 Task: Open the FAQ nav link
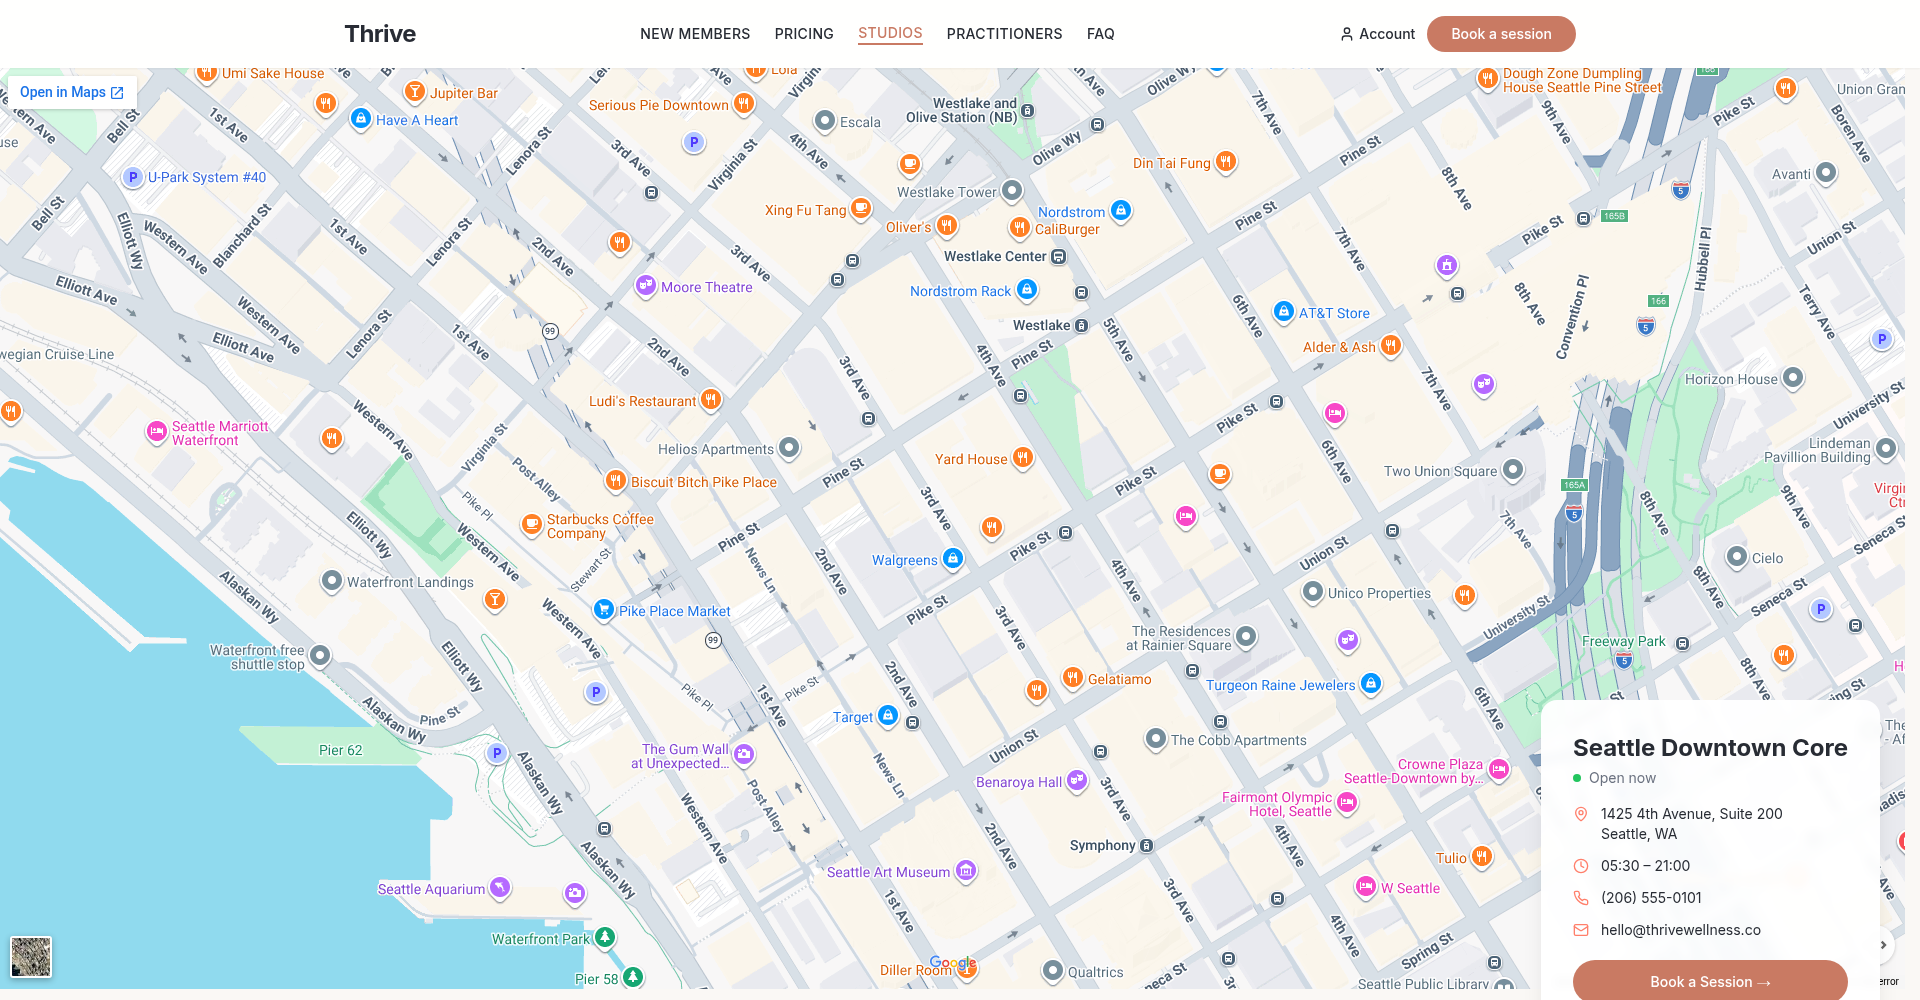click(x=1100, y=34)
